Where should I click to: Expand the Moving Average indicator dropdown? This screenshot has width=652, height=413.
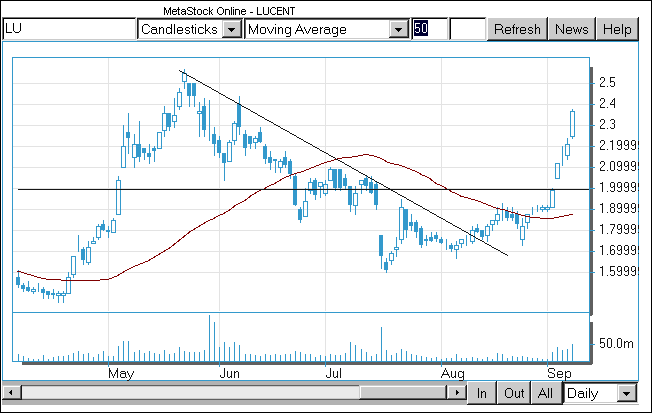[x=398, y=29]
